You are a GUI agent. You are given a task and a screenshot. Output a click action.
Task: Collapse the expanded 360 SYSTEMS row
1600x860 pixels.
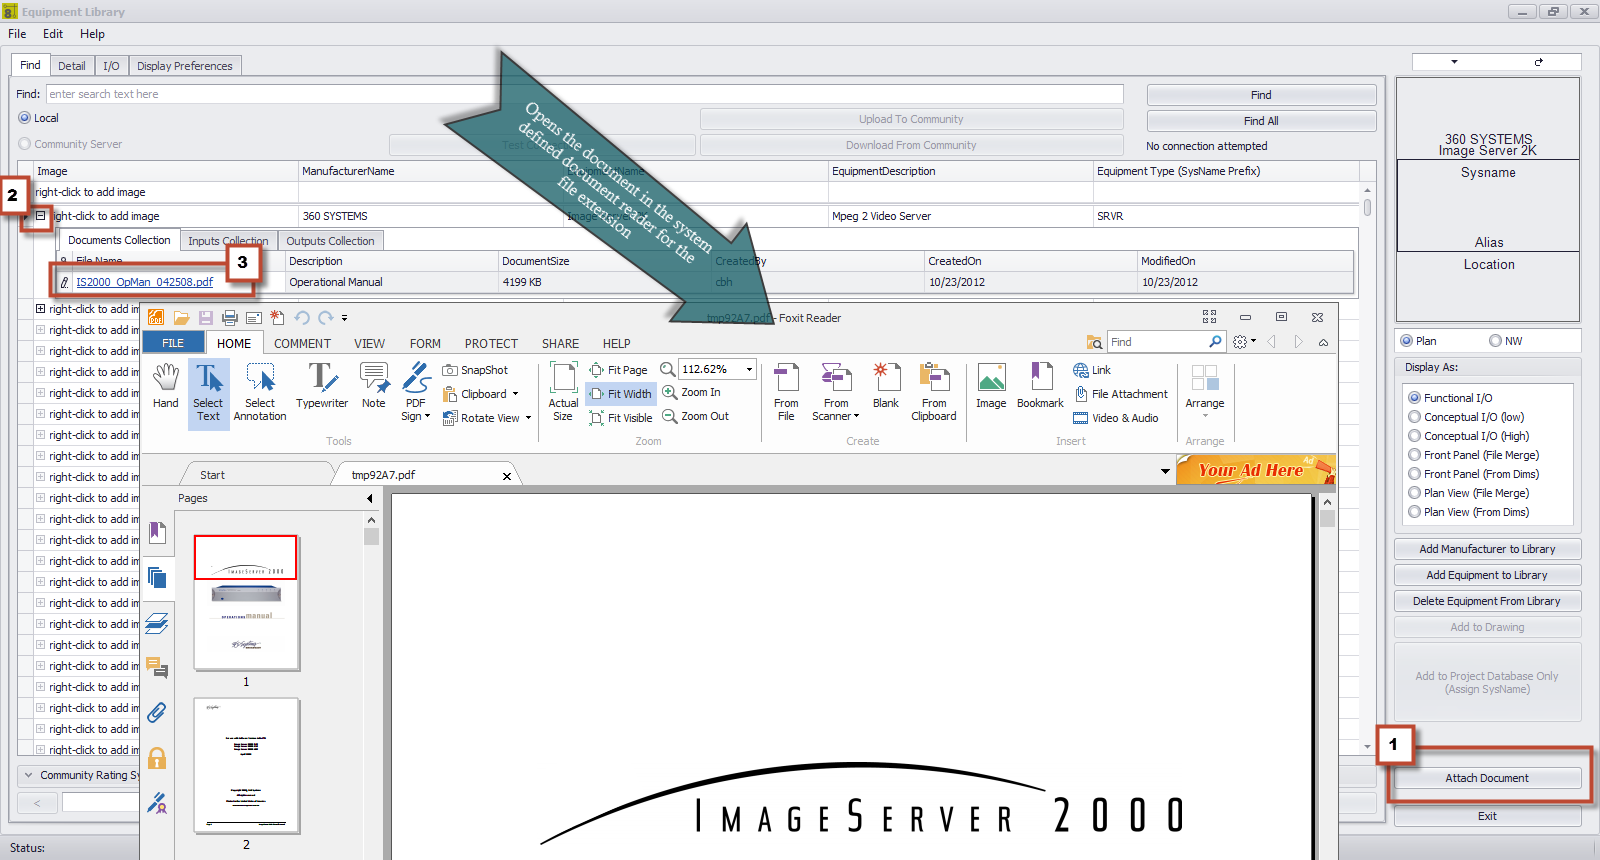(x=41, y=215)
